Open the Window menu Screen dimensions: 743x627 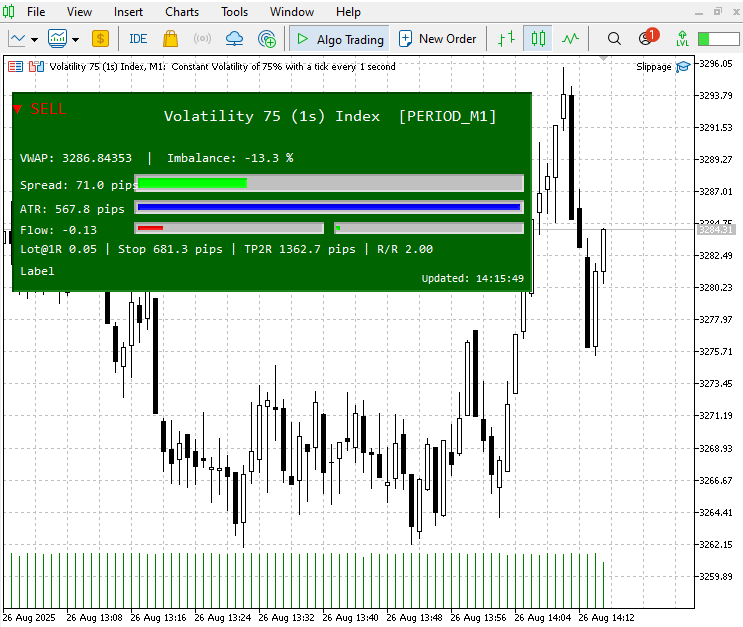292,12
